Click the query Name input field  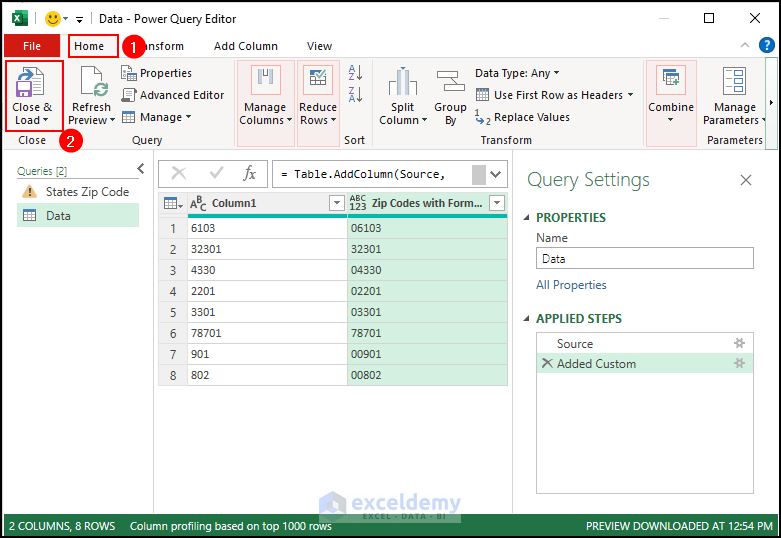click(x=645, y=259)
